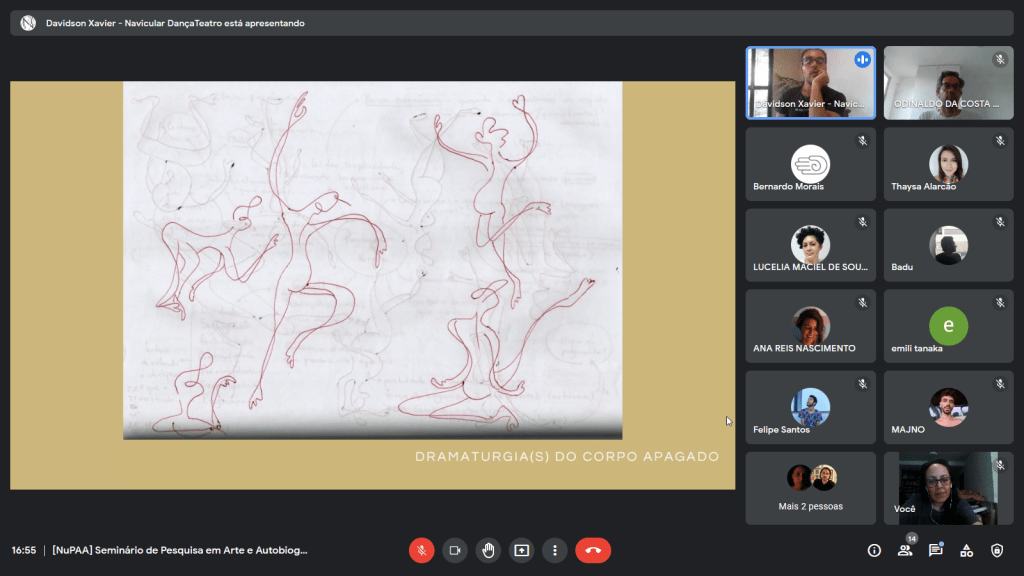The image size is (1024, 576).
Task: Select Davidson Xavier's video tile
Action: (x=810, y=83)
